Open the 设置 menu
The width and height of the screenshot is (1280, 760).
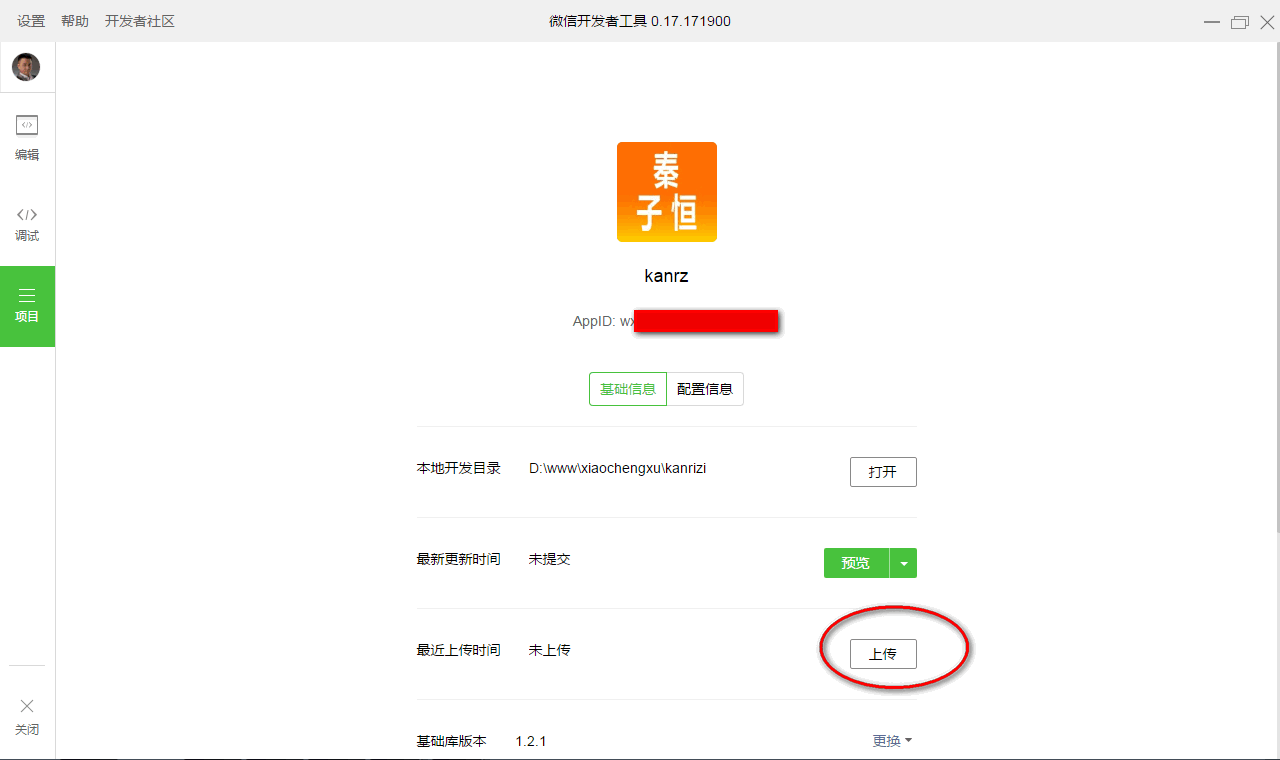coord(31,21)
